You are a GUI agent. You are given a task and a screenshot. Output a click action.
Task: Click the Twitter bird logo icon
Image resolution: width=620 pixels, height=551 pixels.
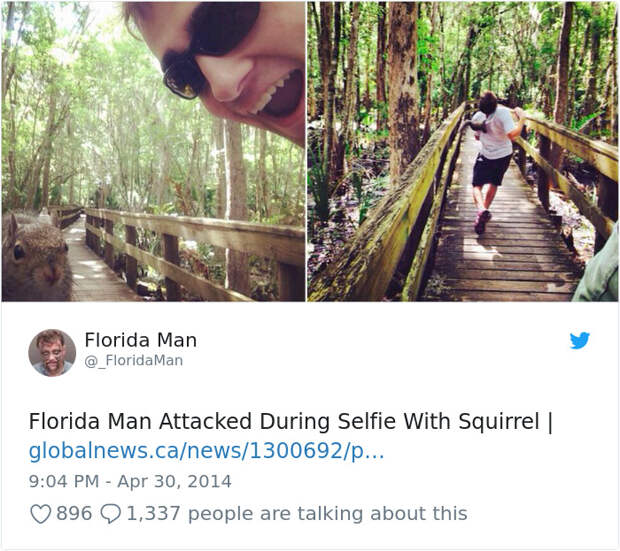[580, 341]
